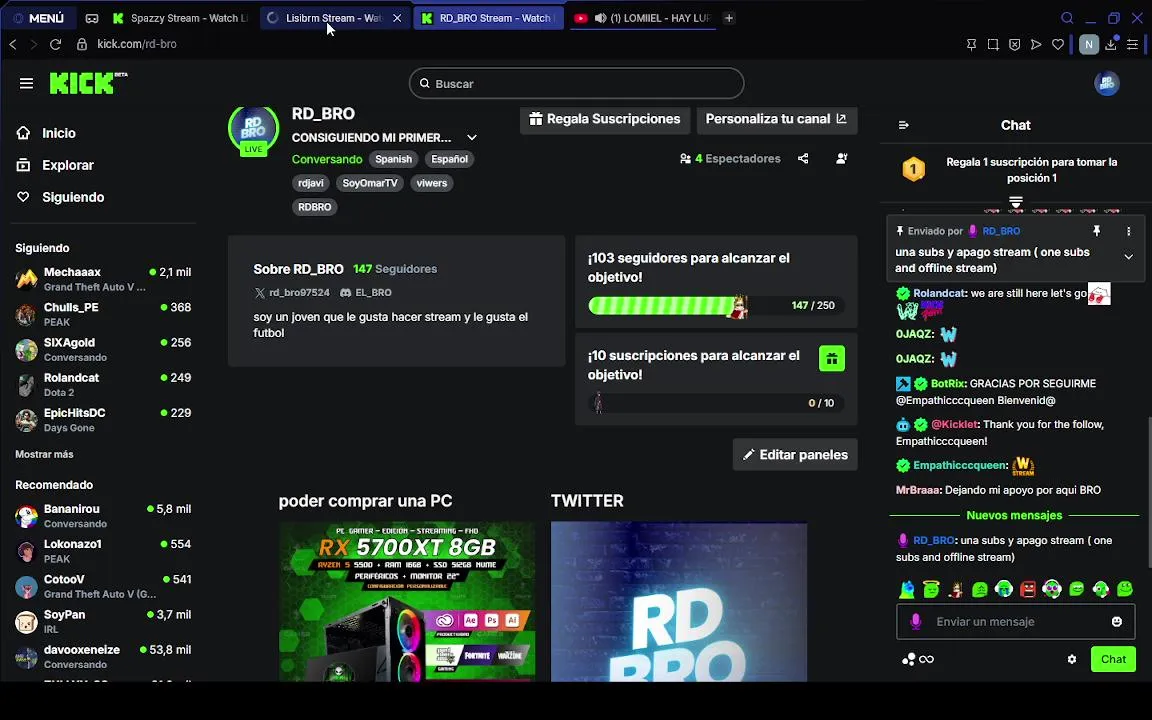Expand the pinned message chevron

click(x=1128, y=256)
